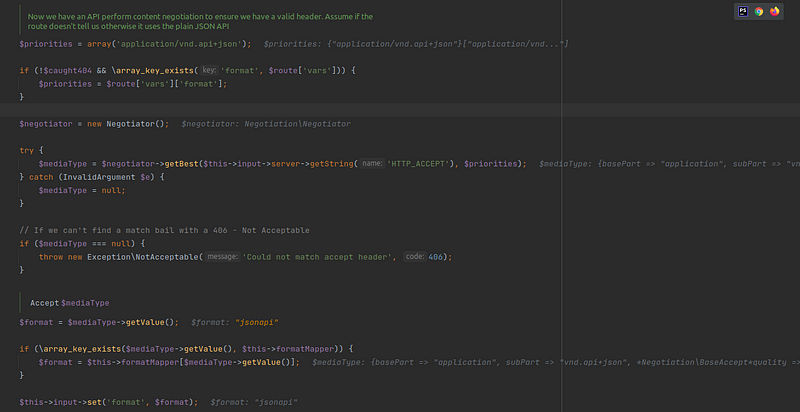Click inline hint '$negotiator: Negotiation\Negotiator'
This screenshot has height=412, width=800.
click(x=266, y=124)
